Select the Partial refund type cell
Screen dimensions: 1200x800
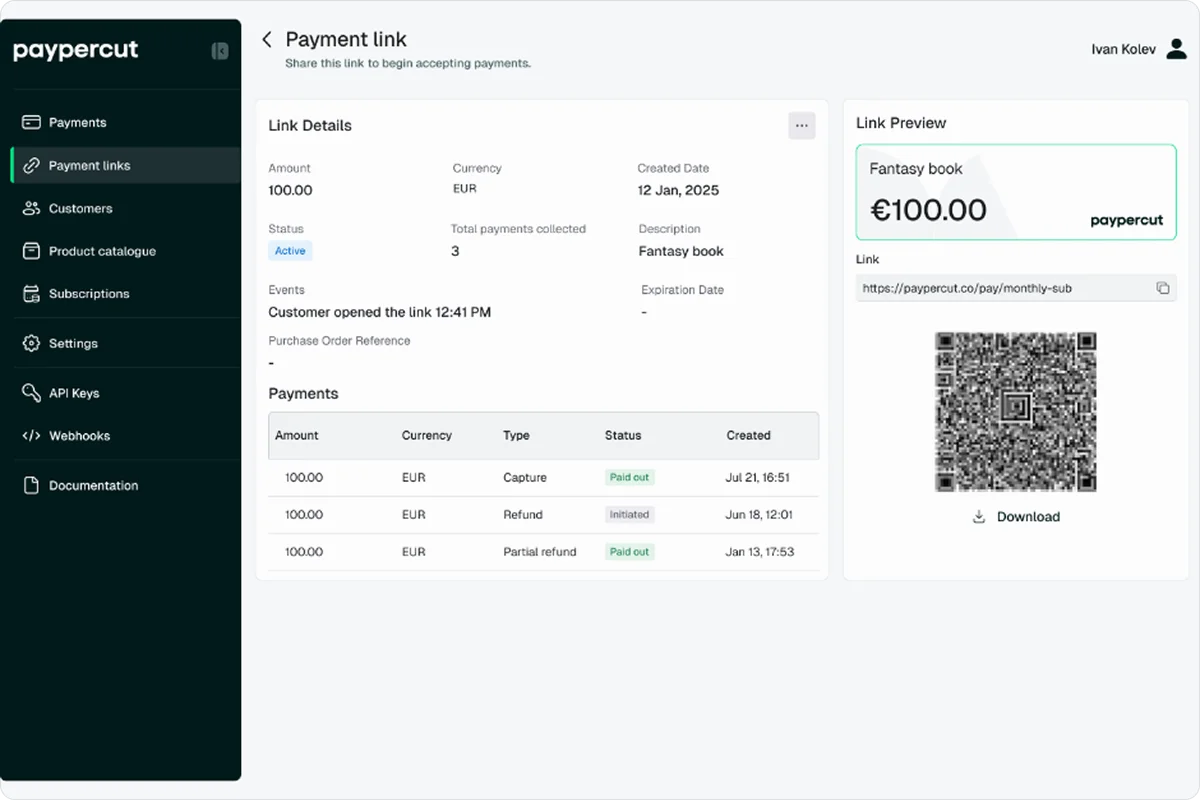(540, 551)
